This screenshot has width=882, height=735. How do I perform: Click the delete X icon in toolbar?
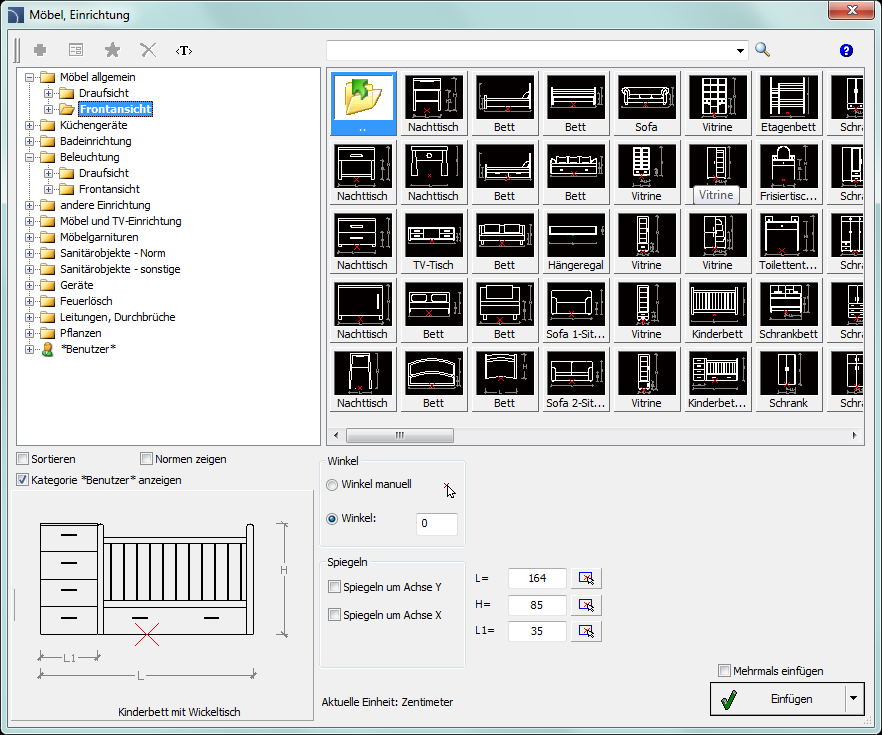click(x=148, y=50)
